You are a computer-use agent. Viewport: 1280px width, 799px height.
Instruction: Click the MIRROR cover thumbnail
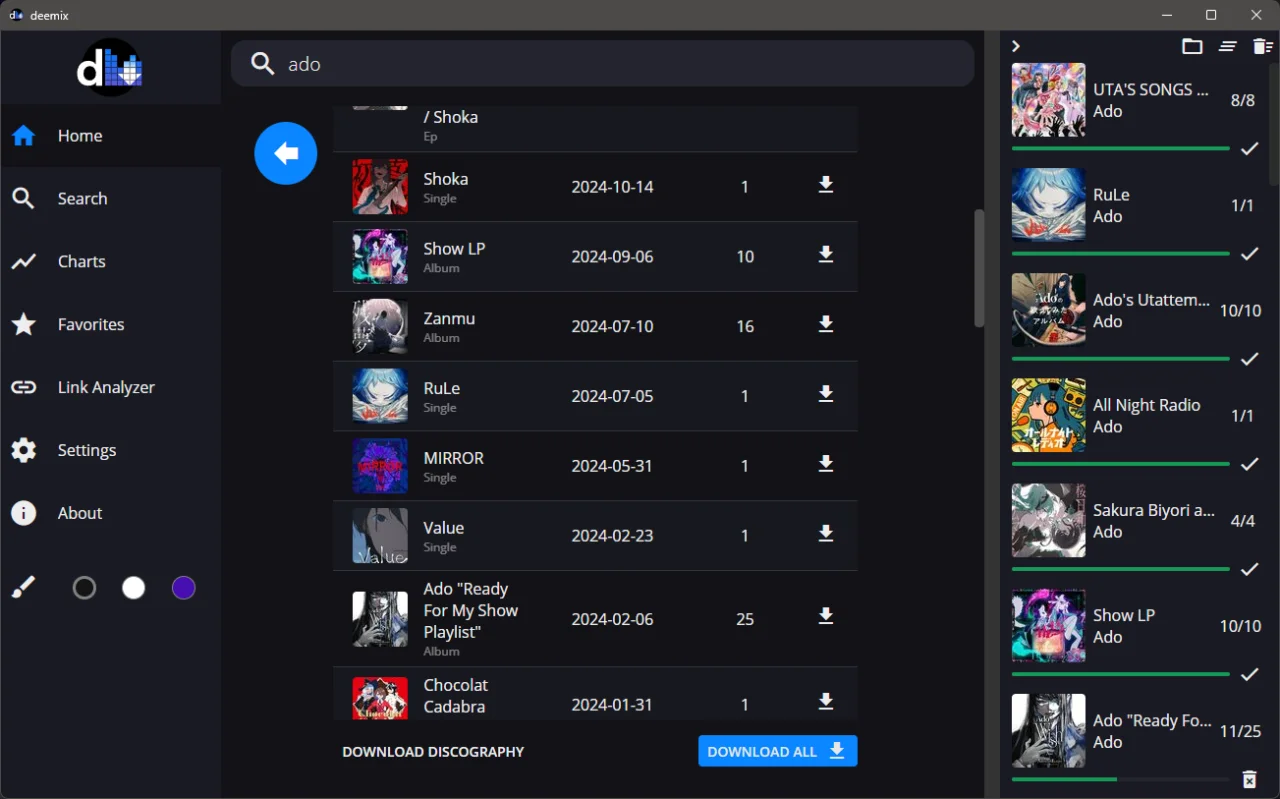pos(380,466)
